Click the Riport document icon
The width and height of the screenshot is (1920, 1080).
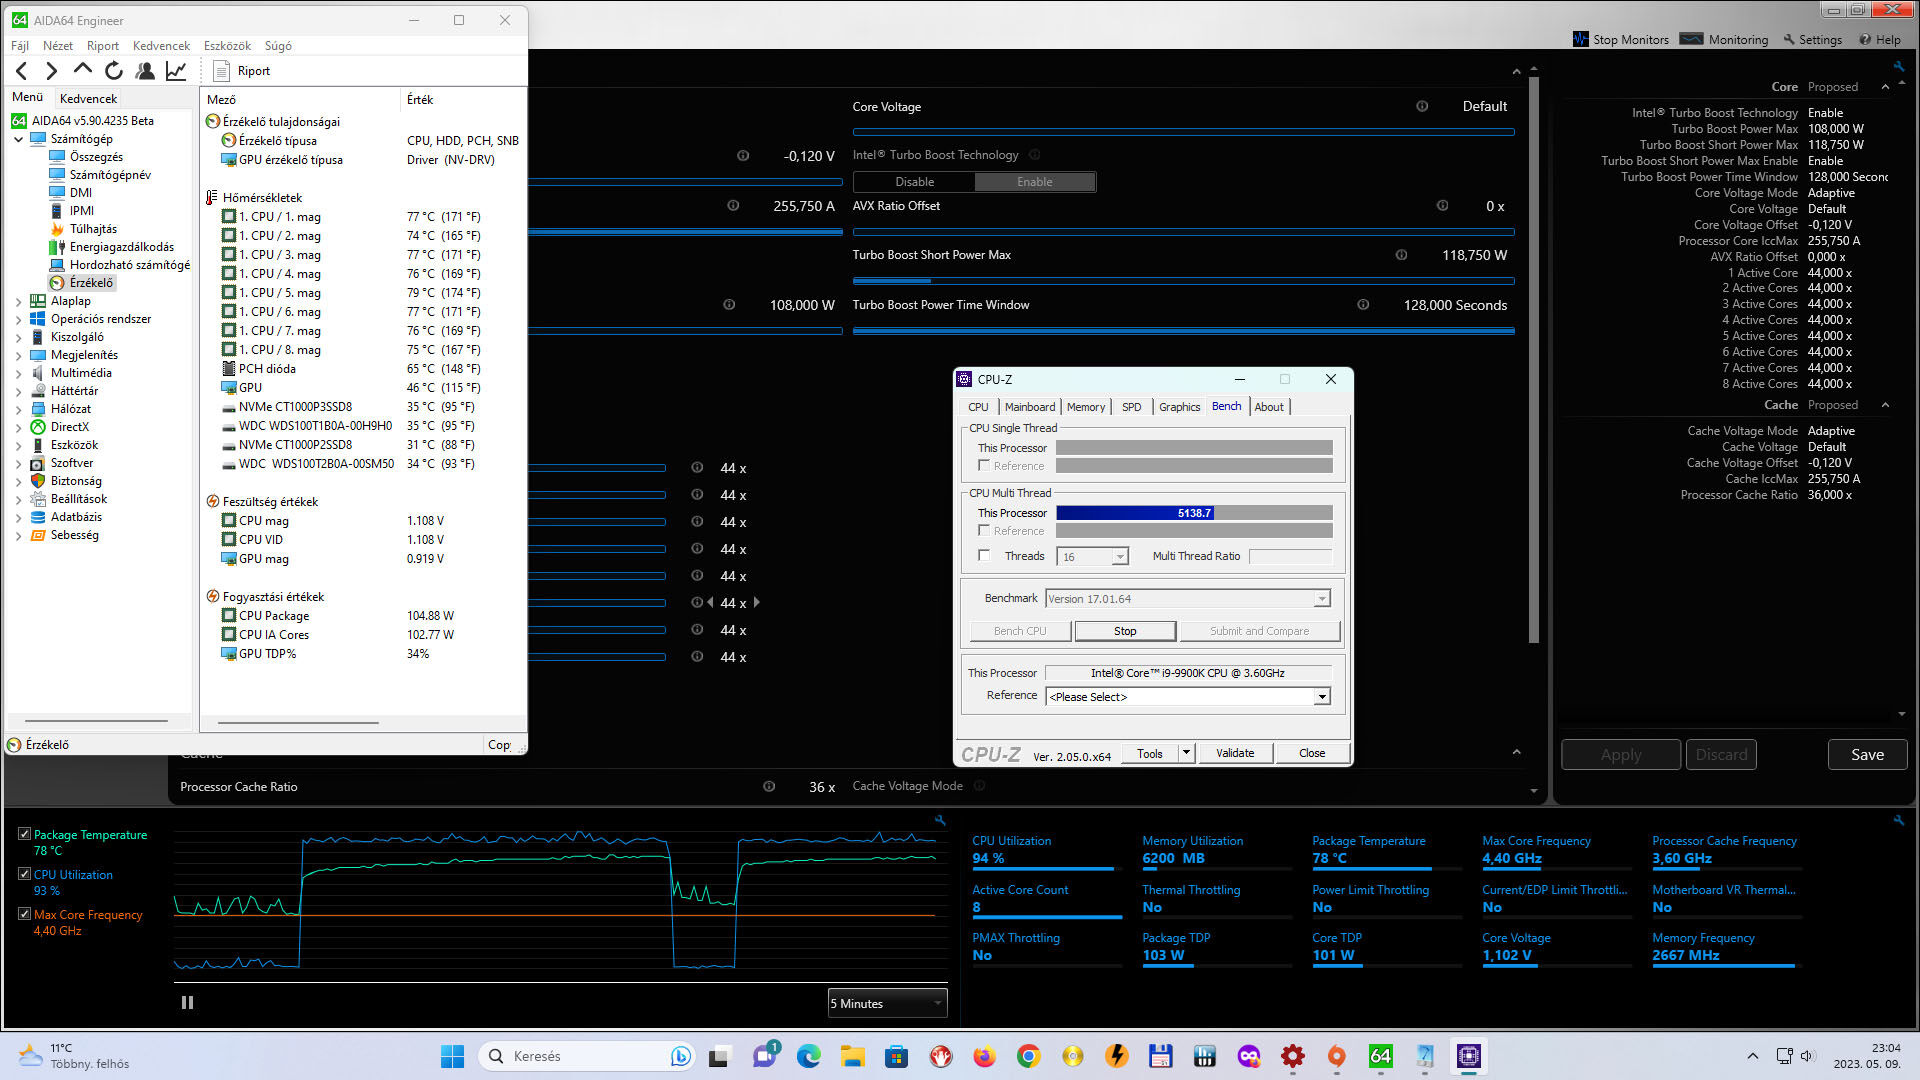click(222, 71)
